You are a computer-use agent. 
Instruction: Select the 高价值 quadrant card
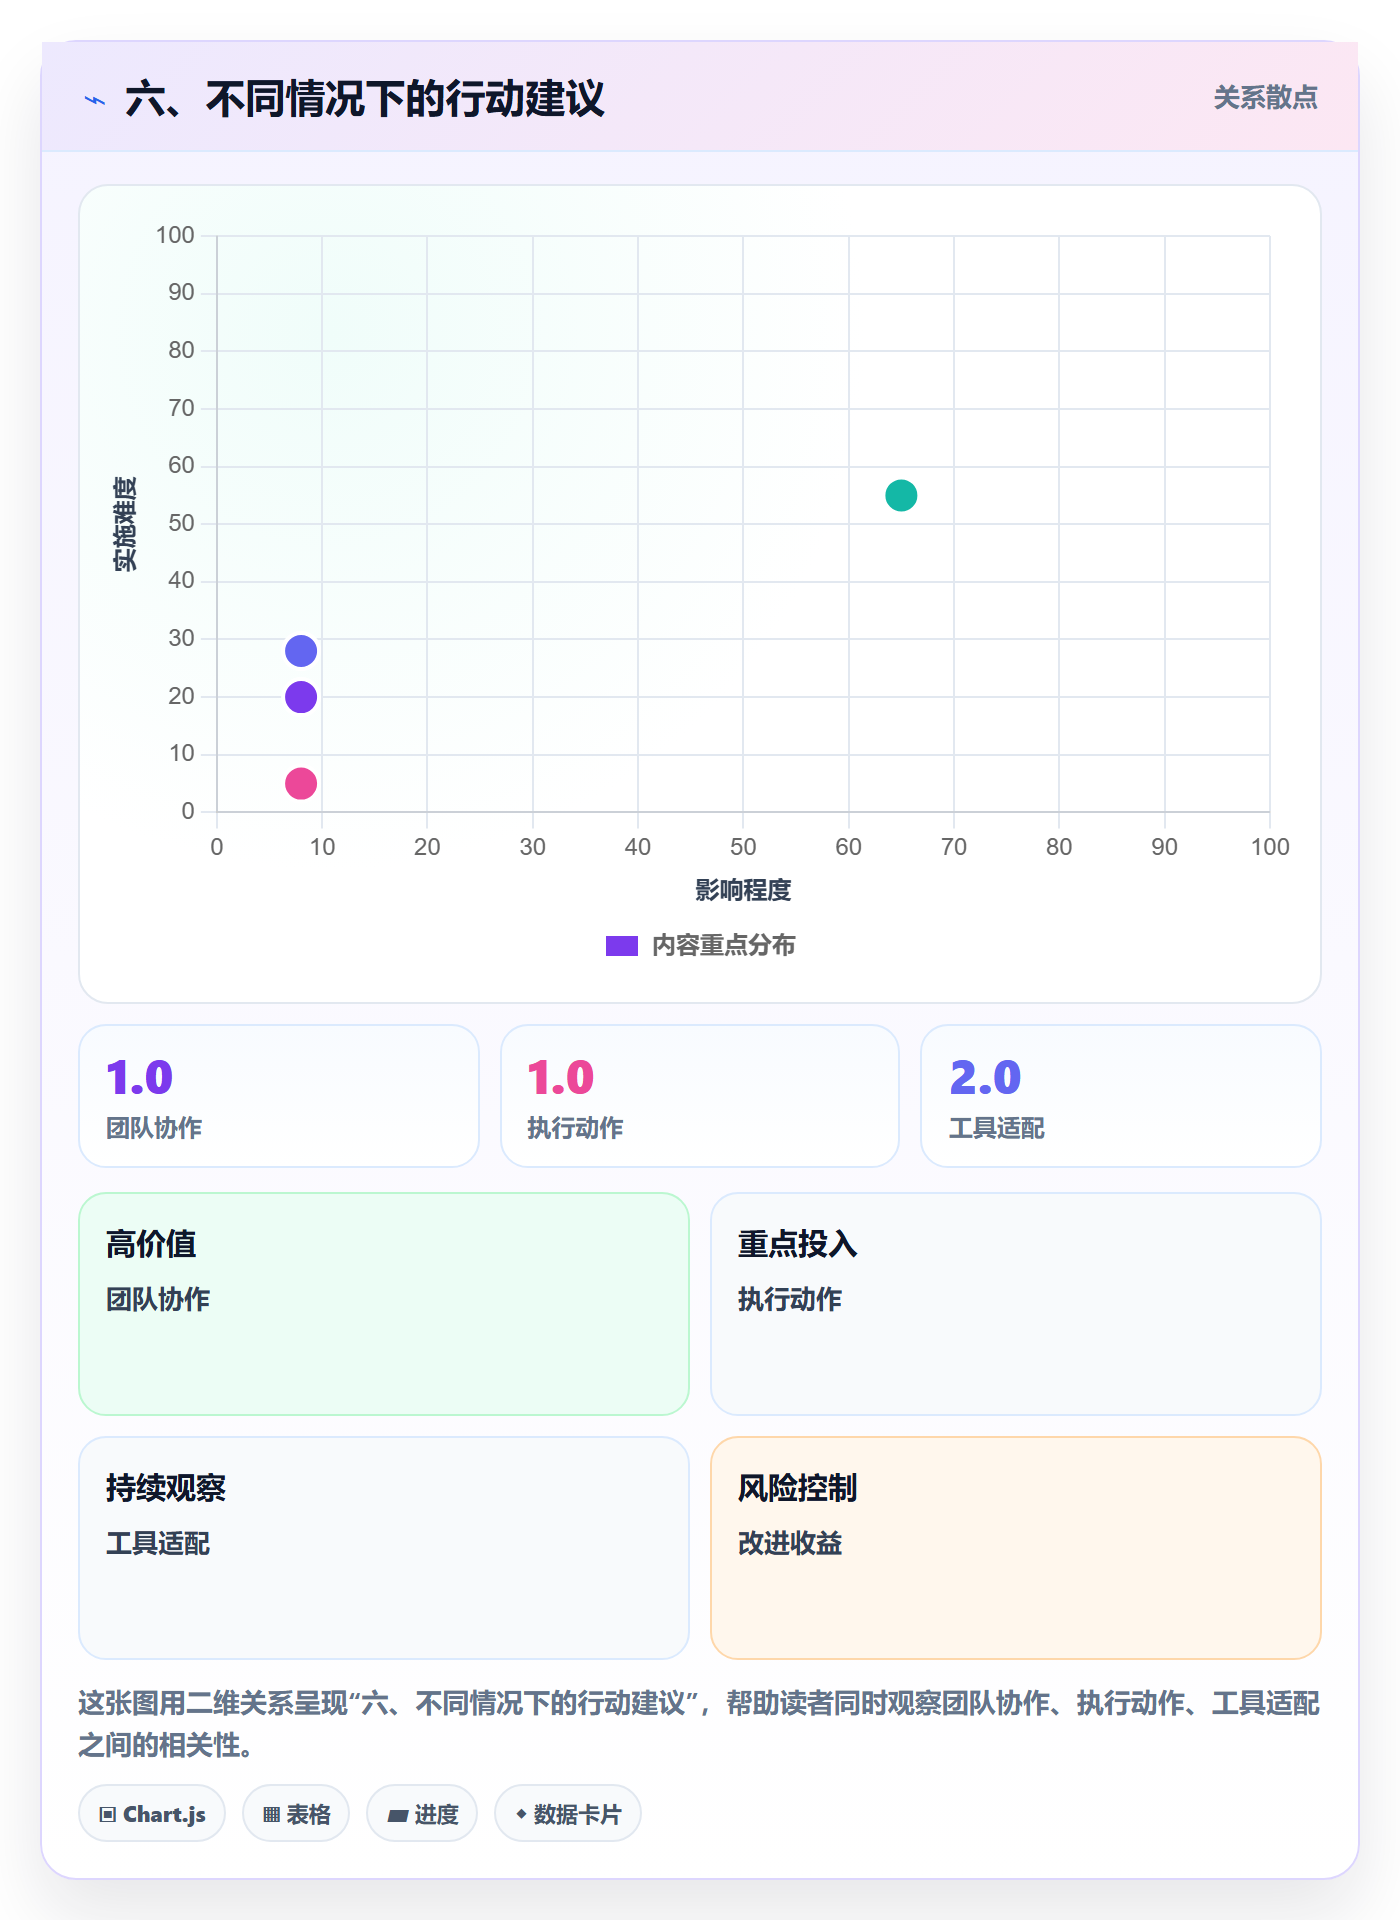384,1304
